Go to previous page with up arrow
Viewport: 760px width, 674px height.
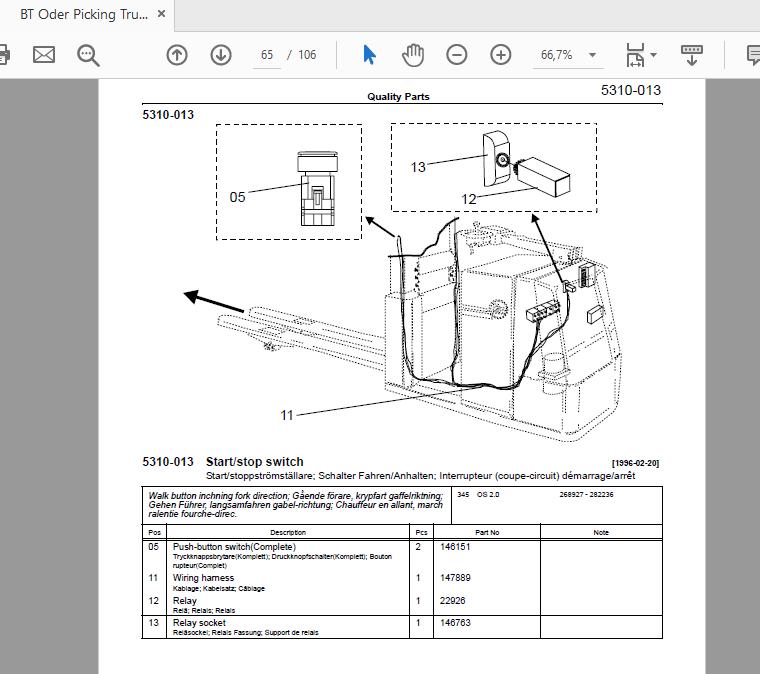[x=177, y=55]
